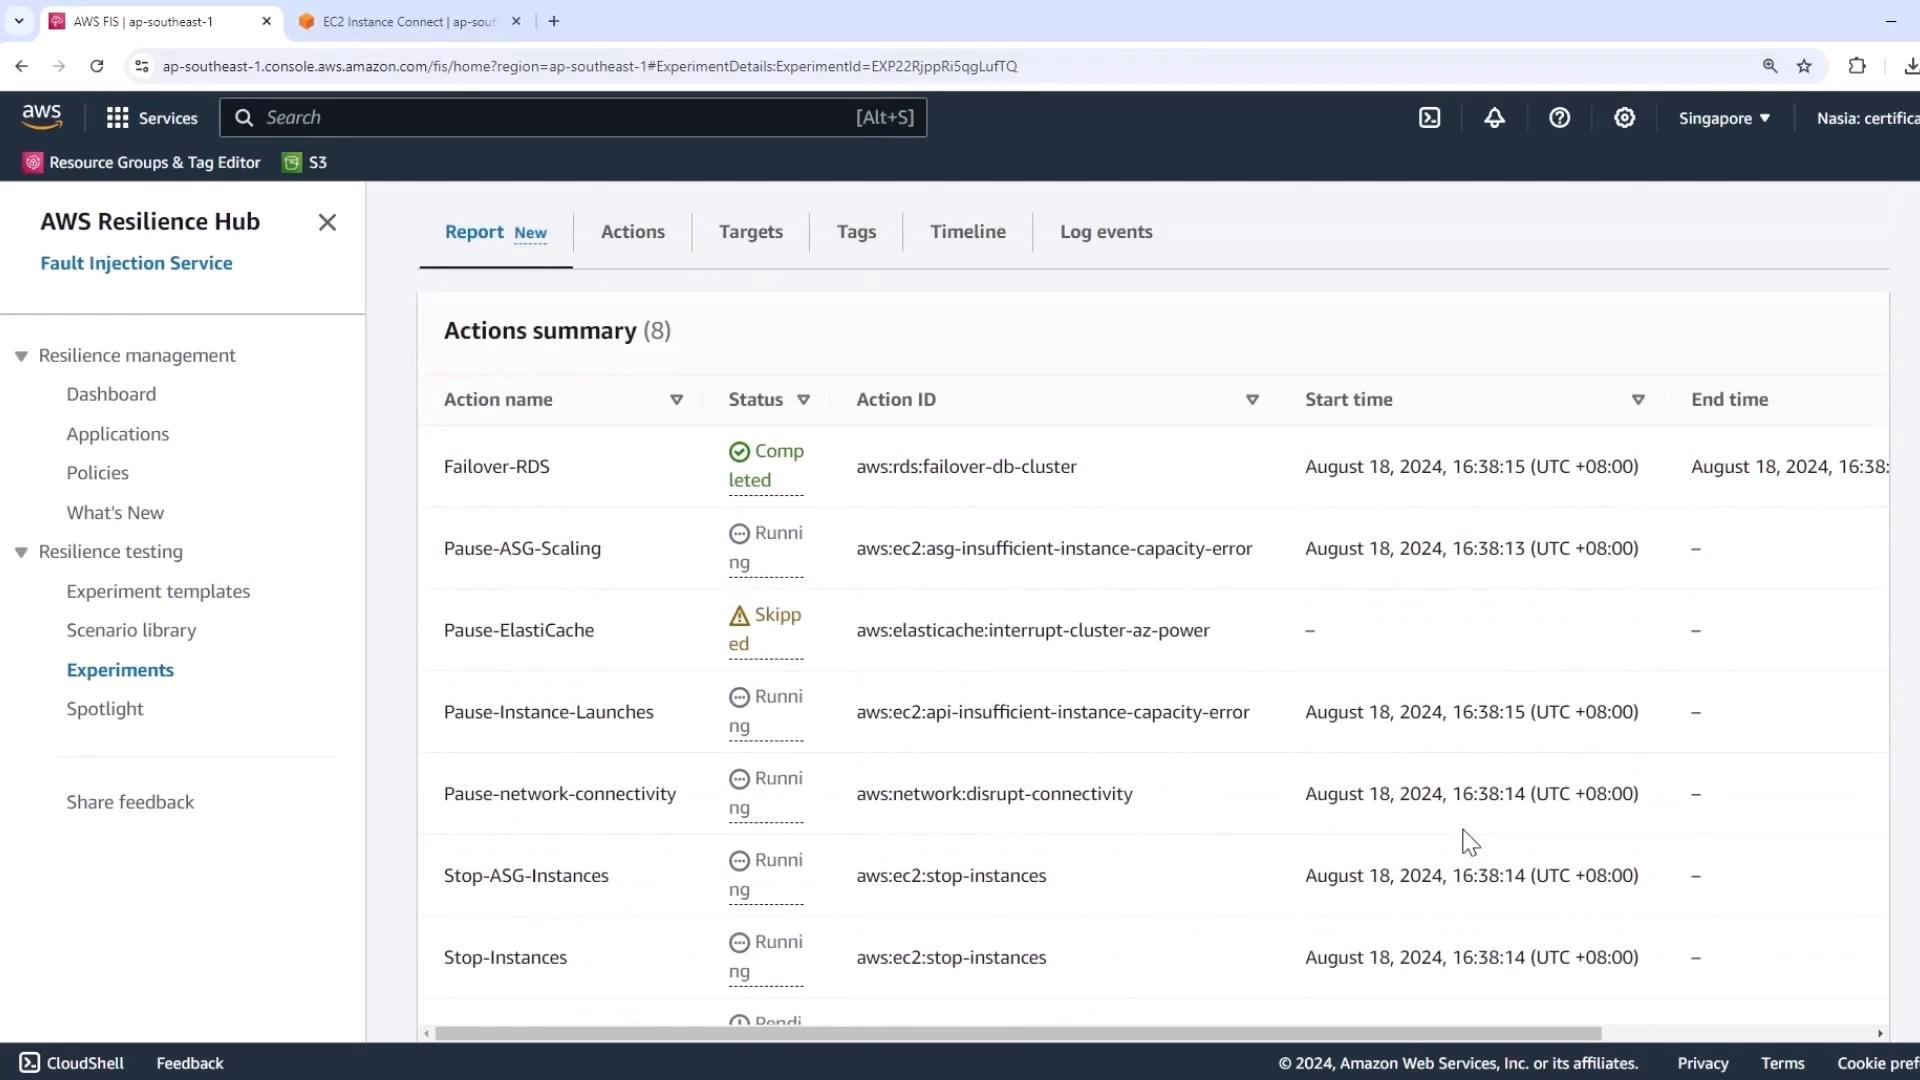Click the Completed status icon for Failover-RDS
Viewport: 1920px width, 1080px height.
click(x=739, y=452)
